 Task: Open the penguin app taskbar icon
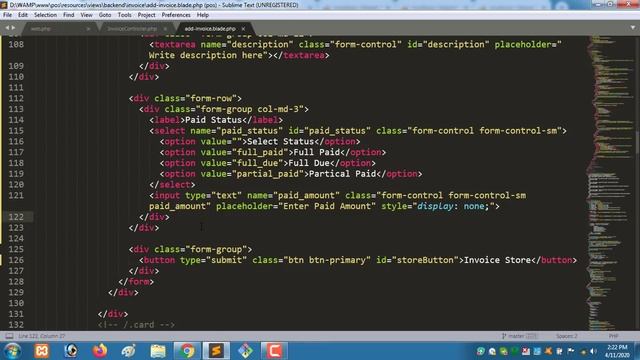[x=71, y=351]
